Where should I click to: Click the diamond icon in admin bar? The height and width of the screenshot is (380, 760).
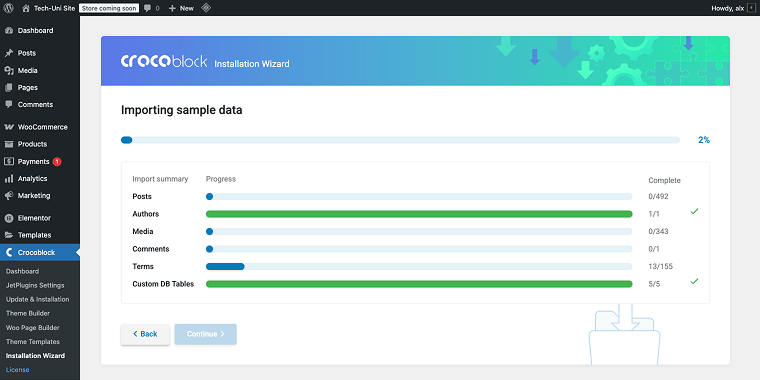click(x=206, y=8)
